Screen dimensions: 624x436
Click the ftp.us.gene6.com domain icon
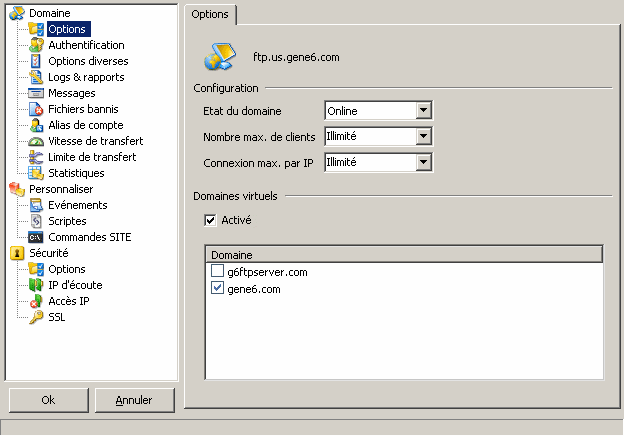tap(220, 57)
